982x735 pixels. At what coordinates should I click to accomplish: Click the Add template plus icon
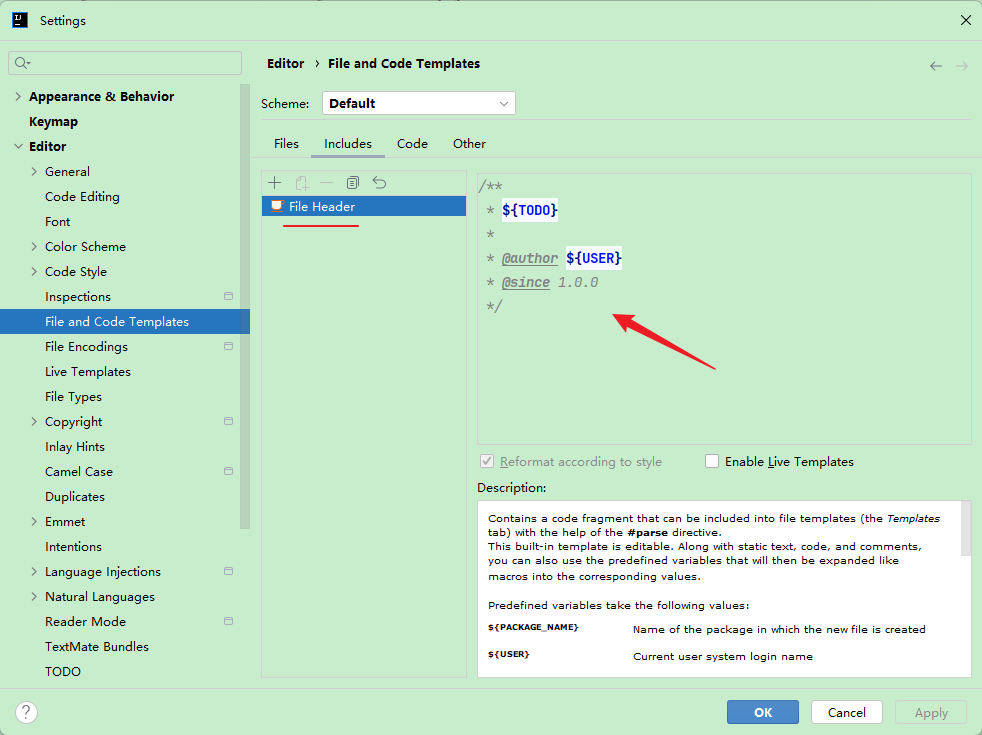point(275,183)
